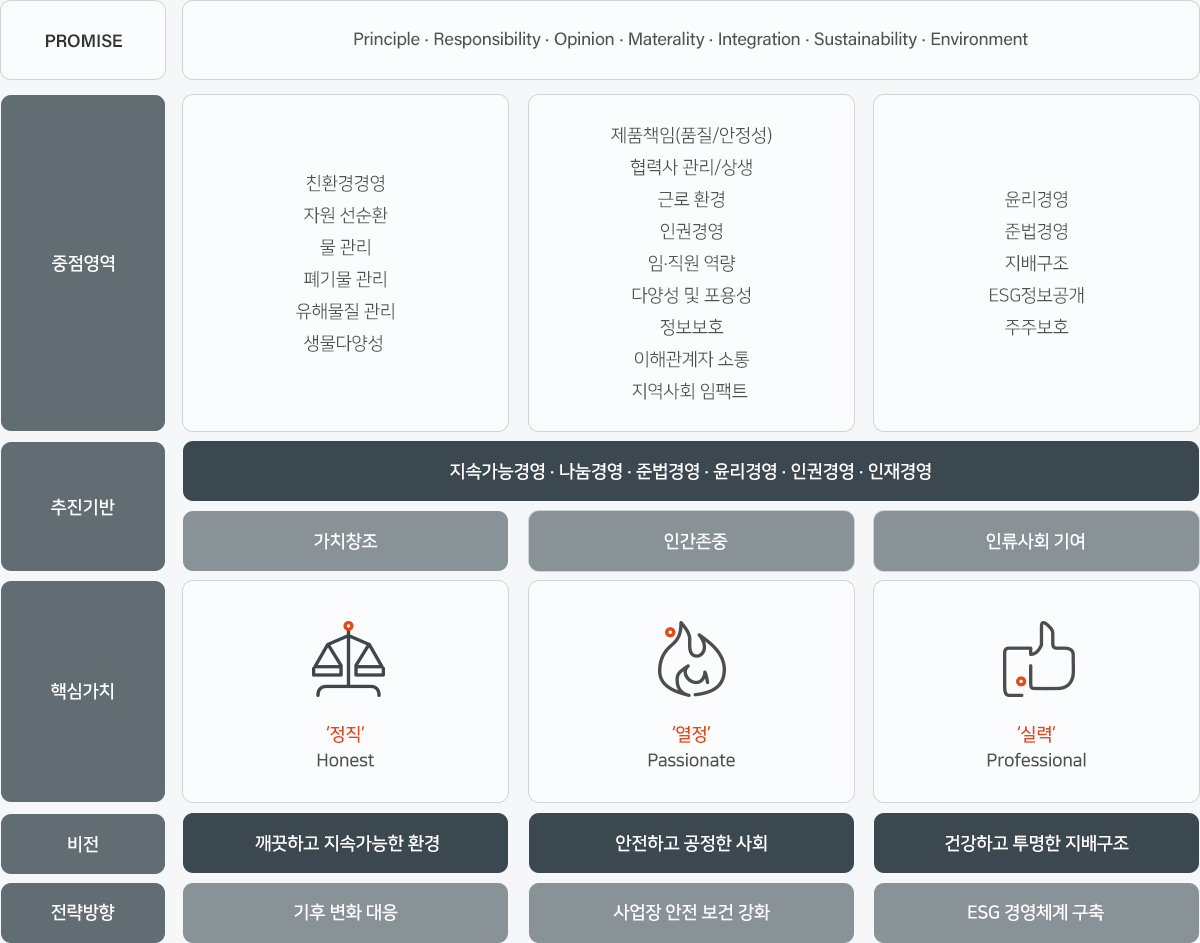Click '지배구조' text
The height and width of the screenshot is (943, 1200).
(x=1036, y=263)
